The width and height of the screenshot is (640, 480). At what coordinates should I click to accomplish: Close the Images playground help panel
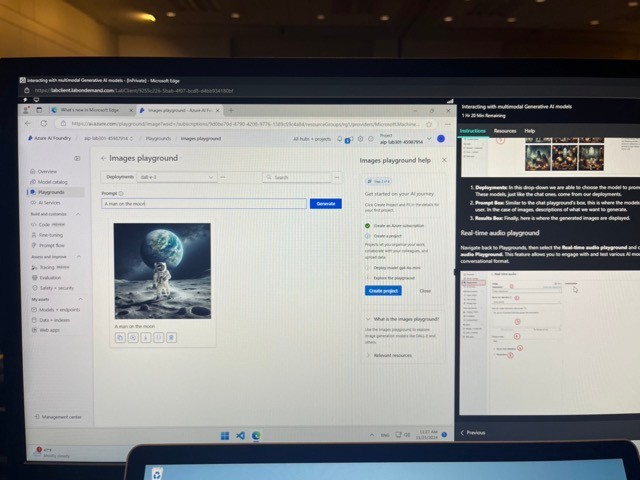tap(444, 160)
